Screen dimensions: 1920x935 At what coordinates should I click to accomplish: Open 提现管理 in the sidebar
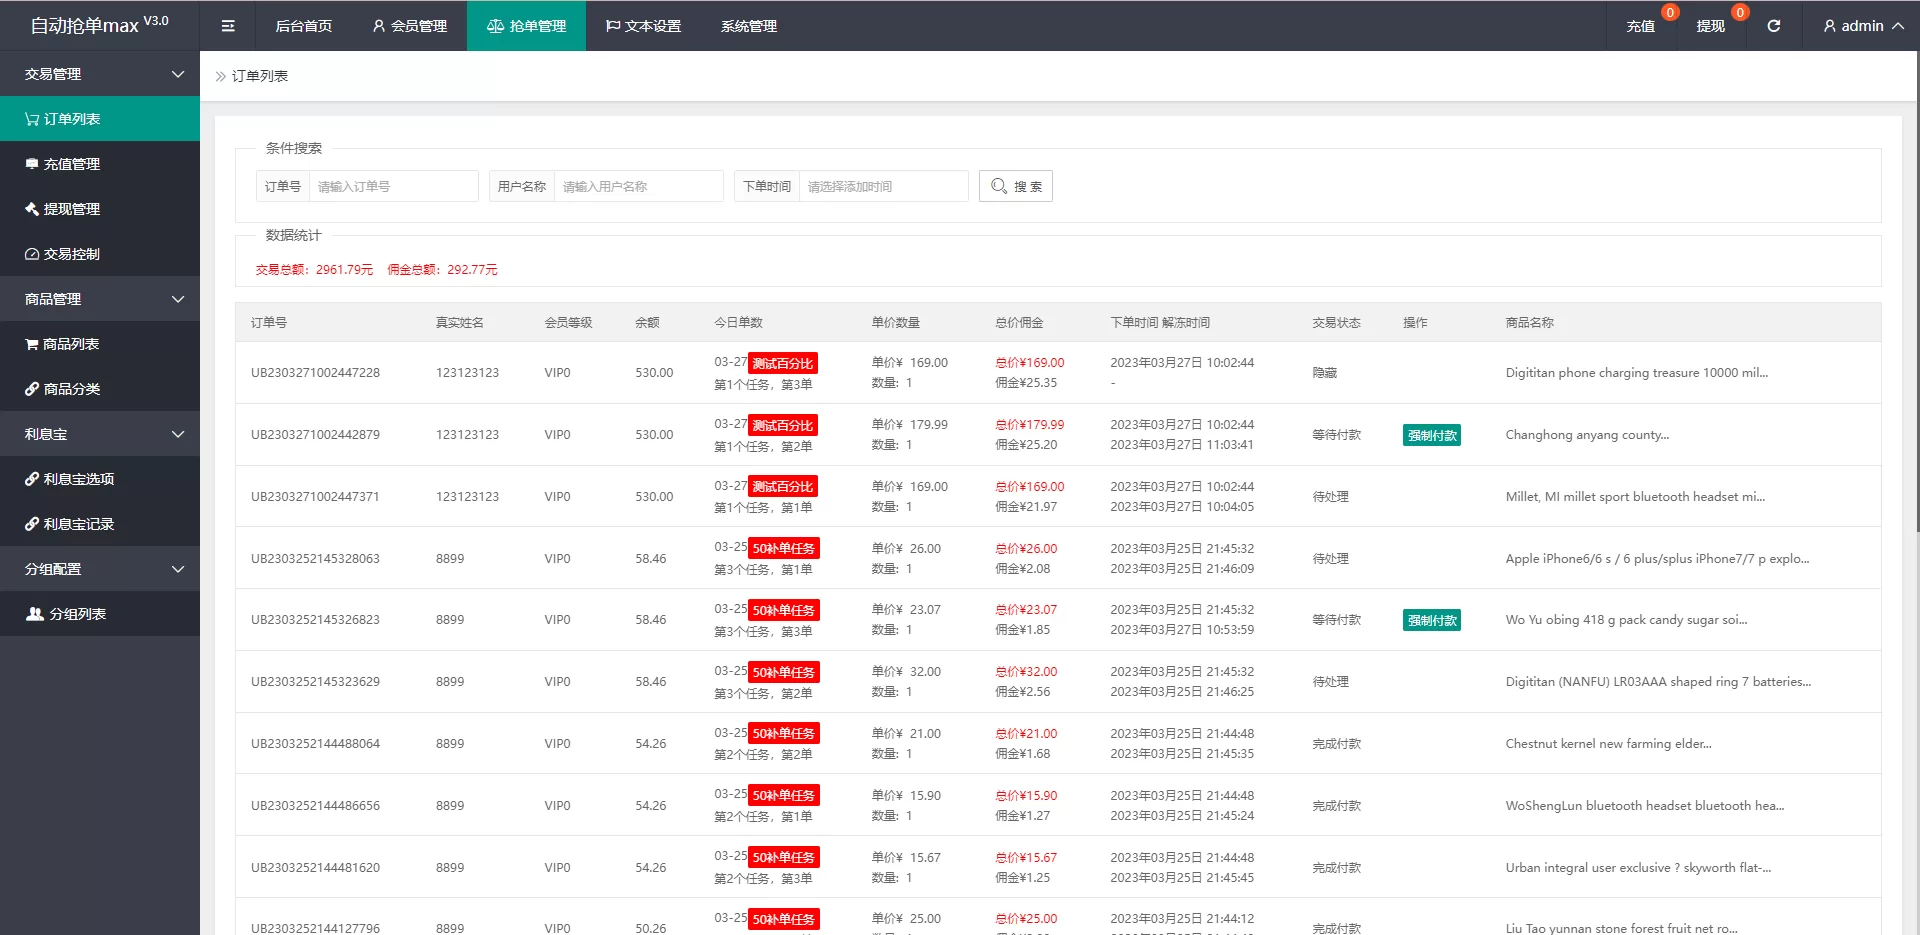(71, 209)
